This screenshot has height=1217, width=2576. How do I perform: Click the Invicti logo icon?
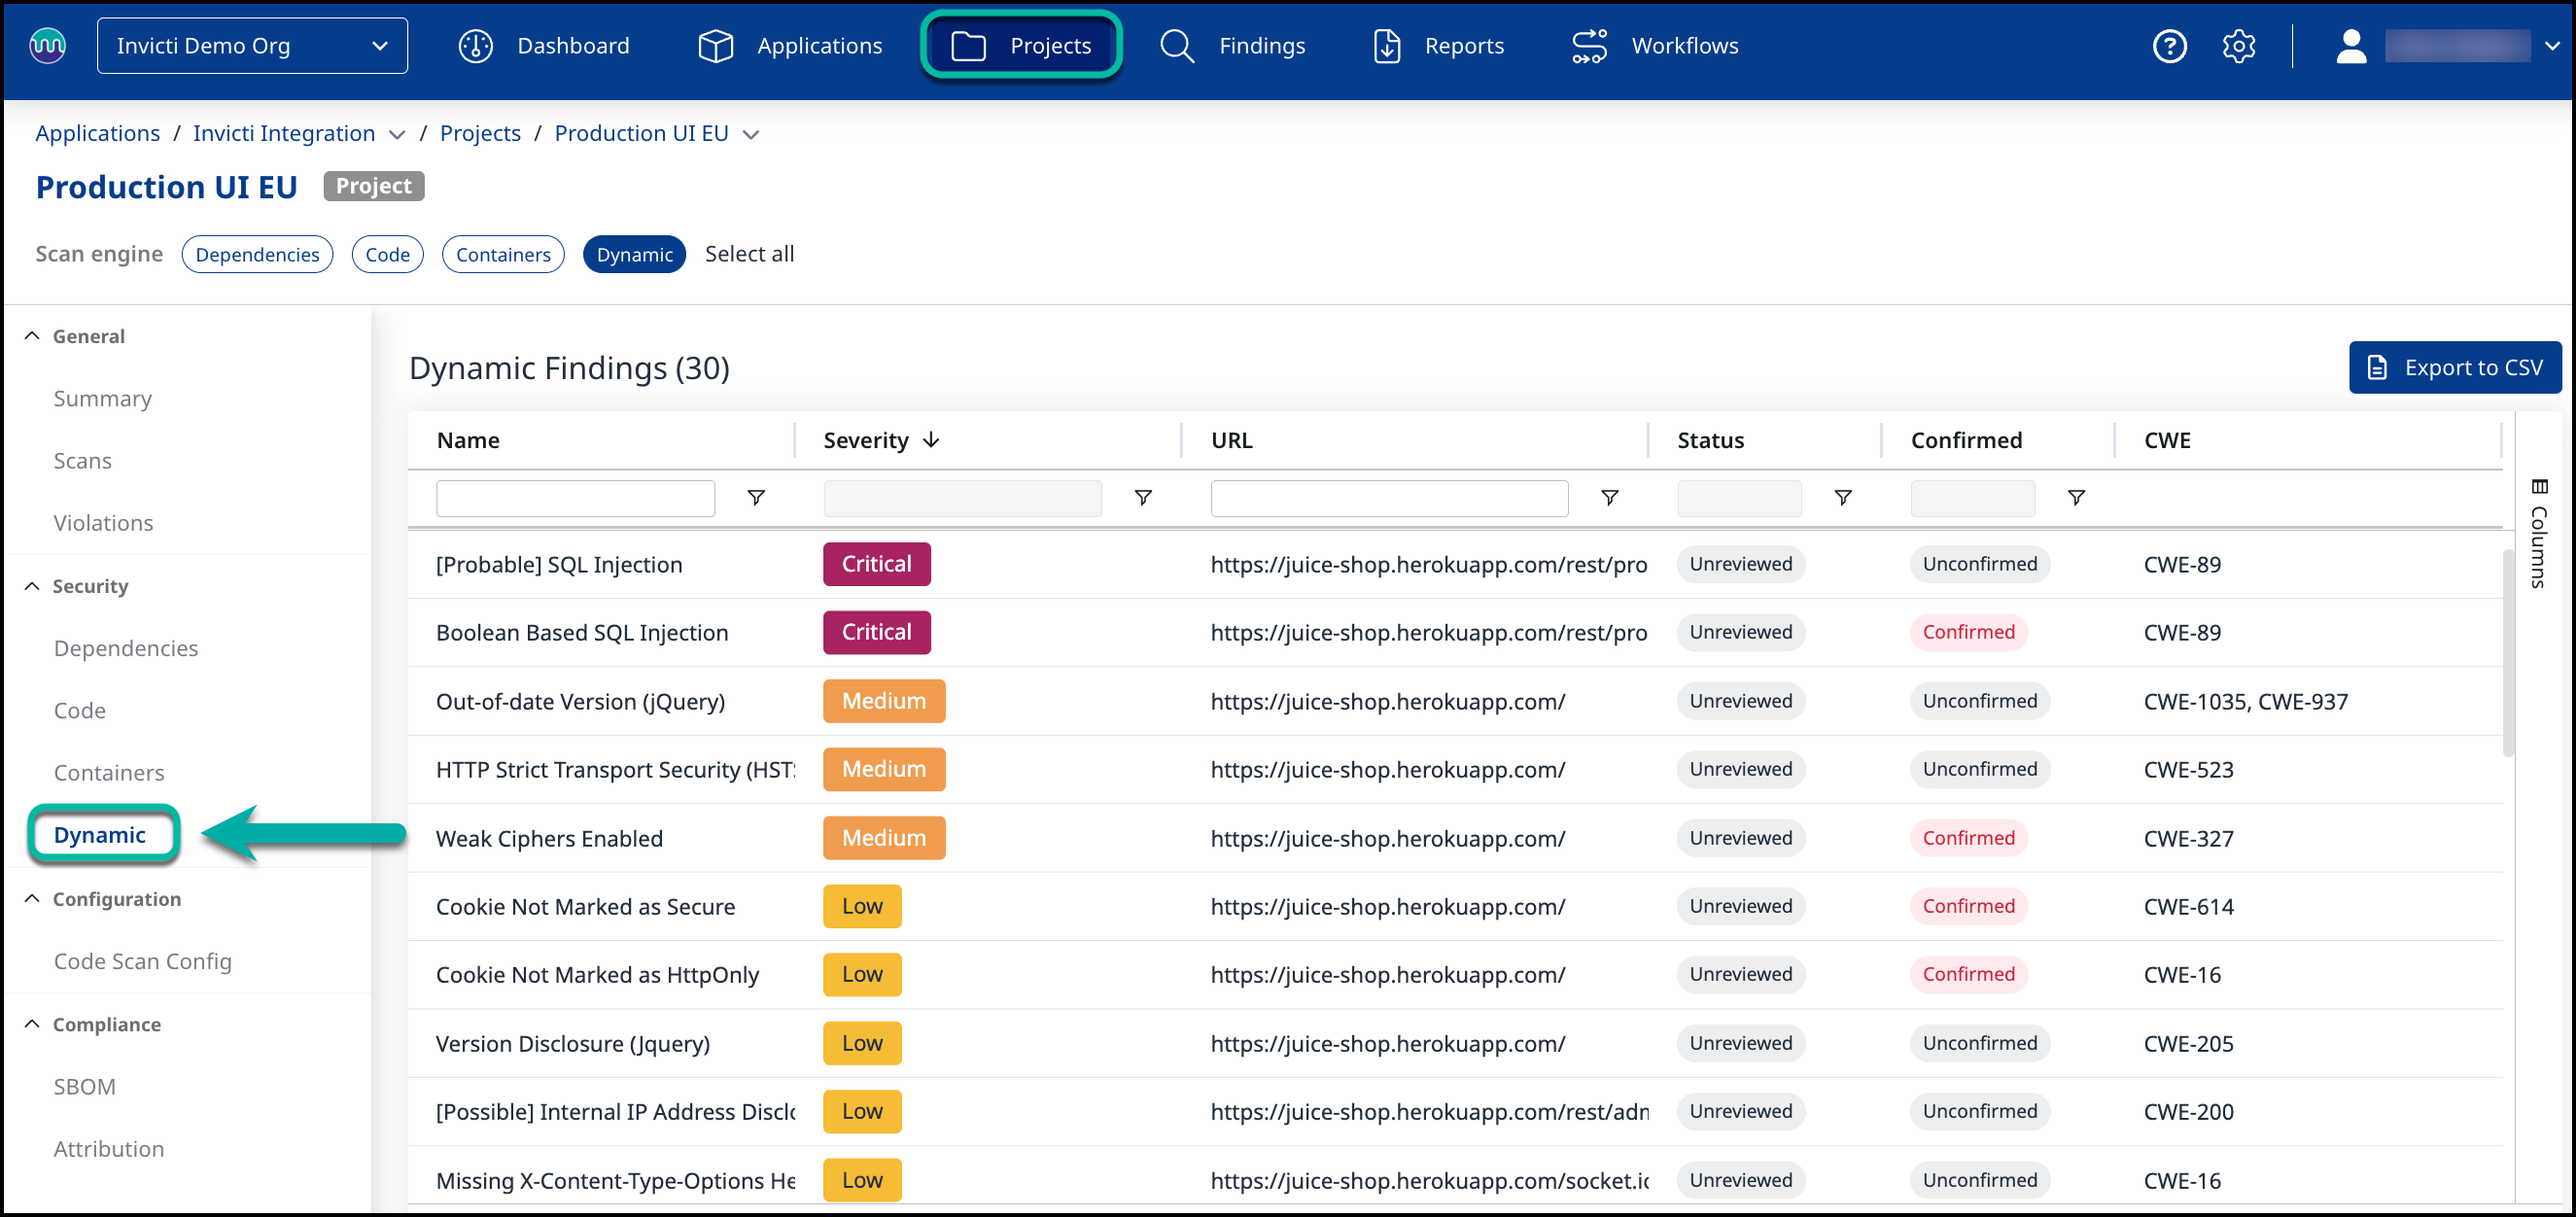[x=47, y=46]
